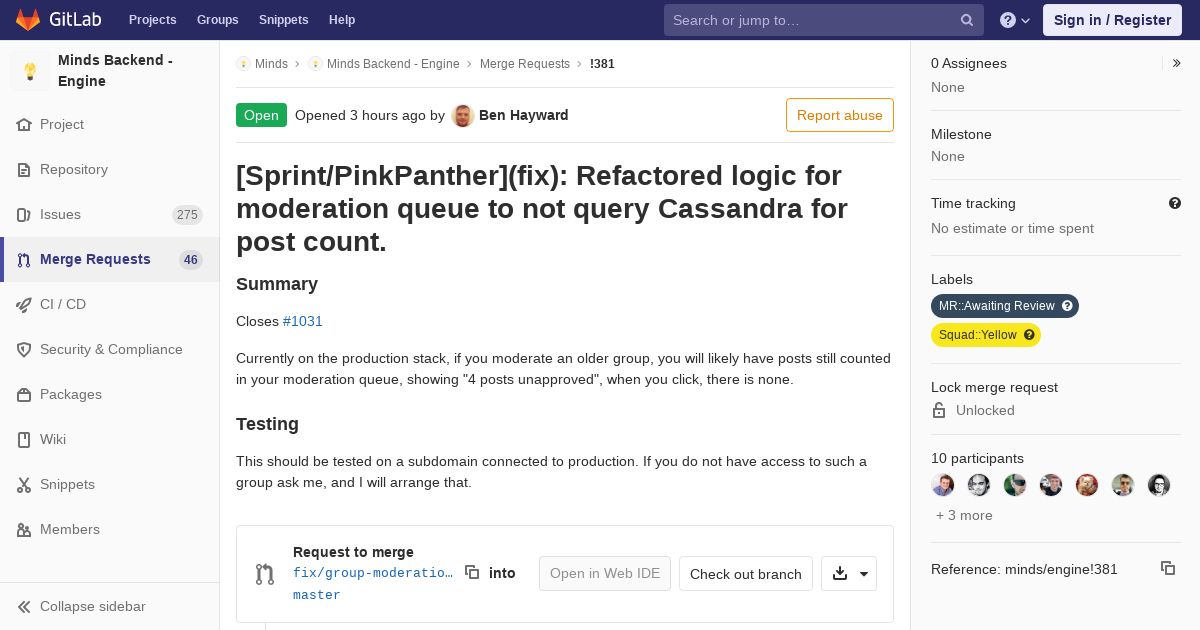Click the Report abuse button
This screenshot has width=1200, height=630.
pos(840,115)
